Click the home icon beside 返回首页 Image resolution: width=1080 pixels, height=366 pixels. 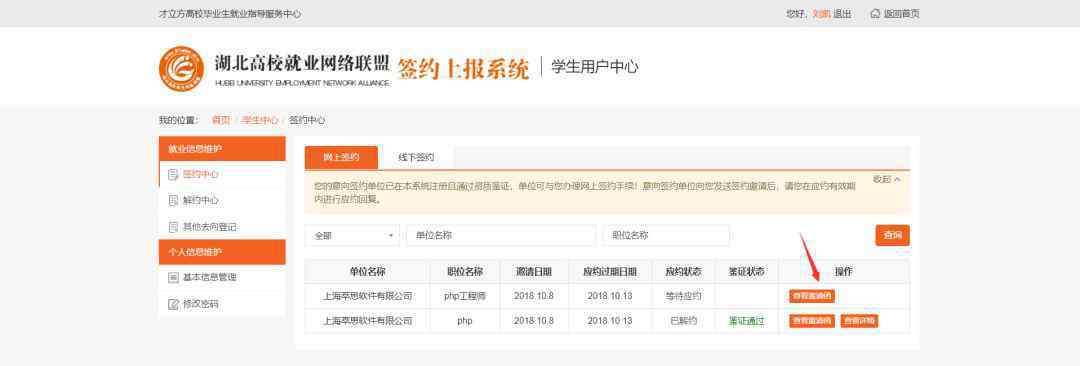pos(875,14)
